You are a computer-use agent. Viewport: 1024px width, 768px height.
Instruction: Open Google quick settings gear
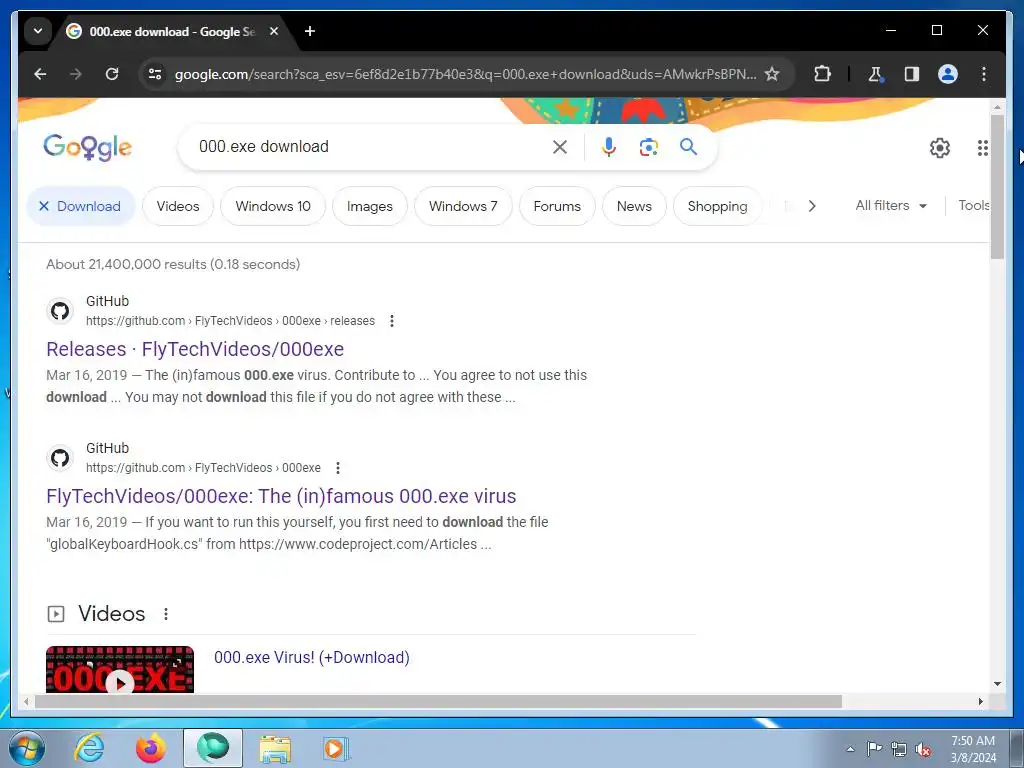coord(940,148)
